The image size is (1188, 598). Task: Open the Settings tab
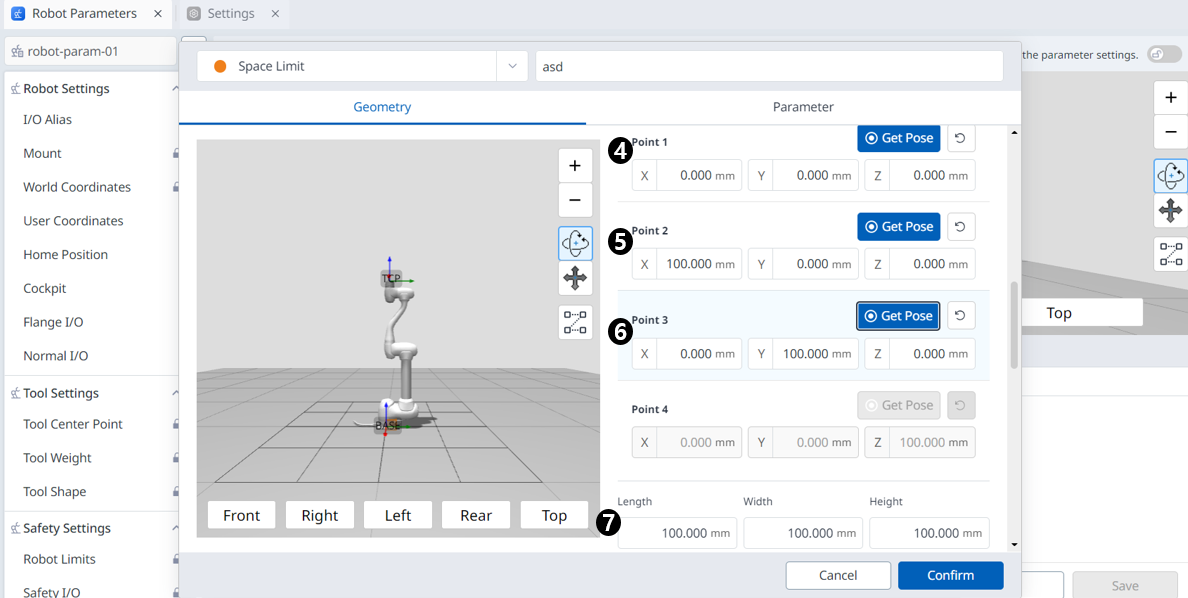(230, 14)
